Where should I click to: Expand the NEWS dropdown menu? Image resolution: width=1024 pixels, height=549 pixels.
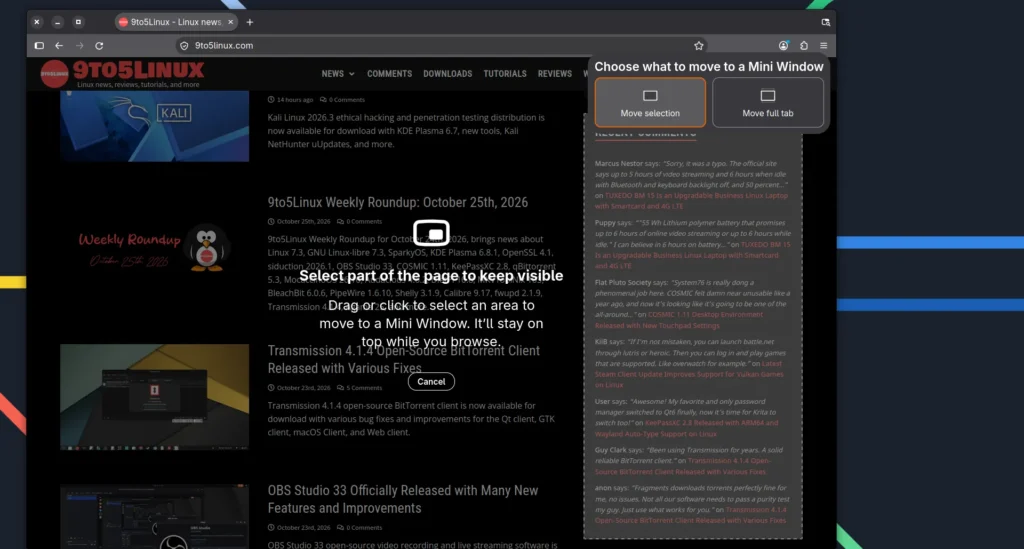(338, 74)
